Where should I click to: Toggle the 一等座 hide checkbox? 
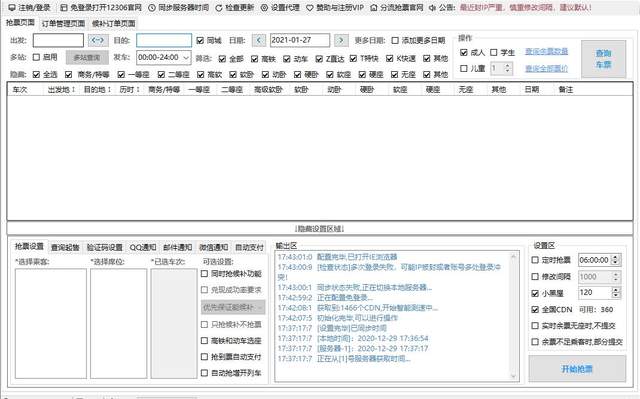point(121,75)
